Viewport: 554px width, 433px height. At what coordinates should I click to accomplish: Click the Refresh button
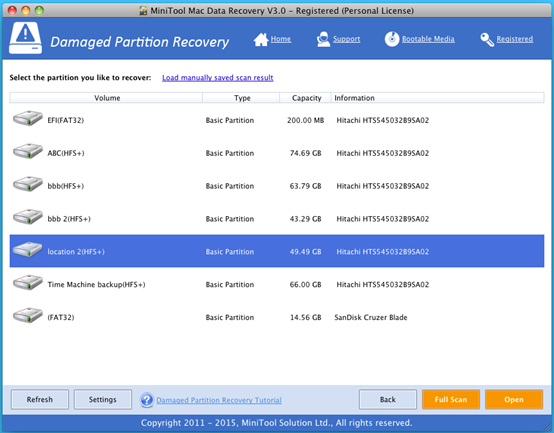(x=40, y=399)
